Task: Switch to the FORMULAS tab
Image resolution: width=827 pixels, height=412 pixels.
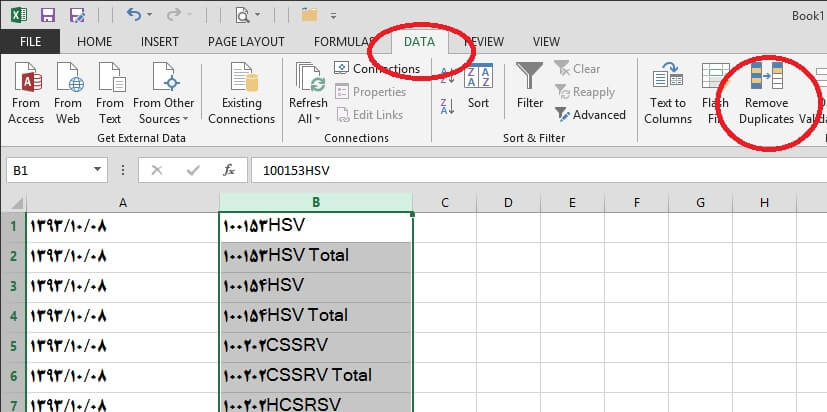Action: coord(344,42)
